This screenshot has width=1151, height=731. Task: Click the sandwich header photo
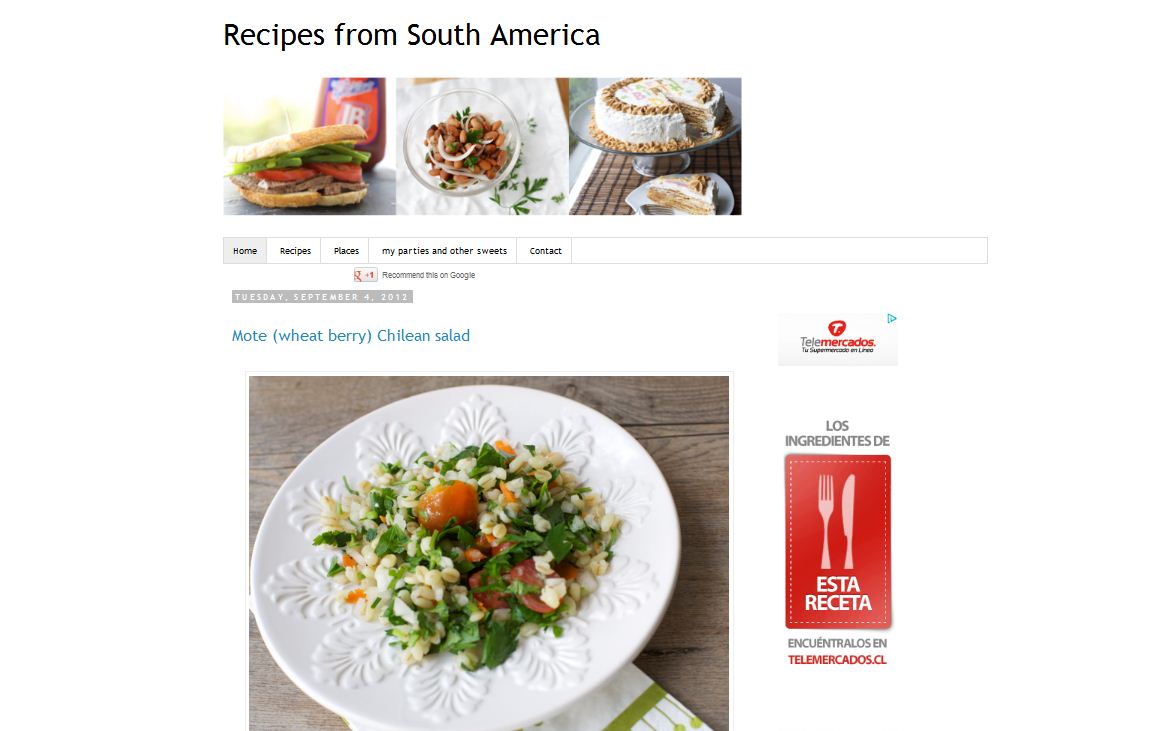[310, 146]
